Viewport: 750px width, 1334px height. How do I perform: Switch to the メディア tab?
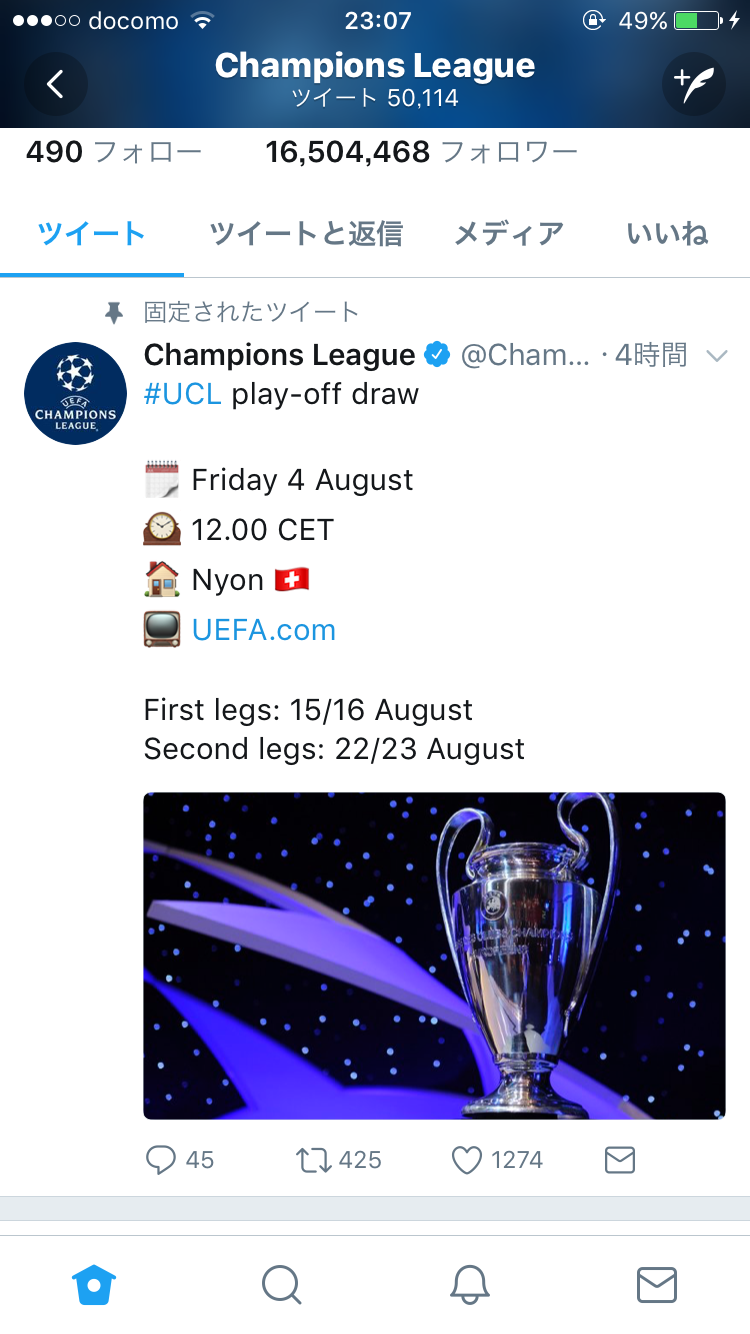(x=509, y=234)
